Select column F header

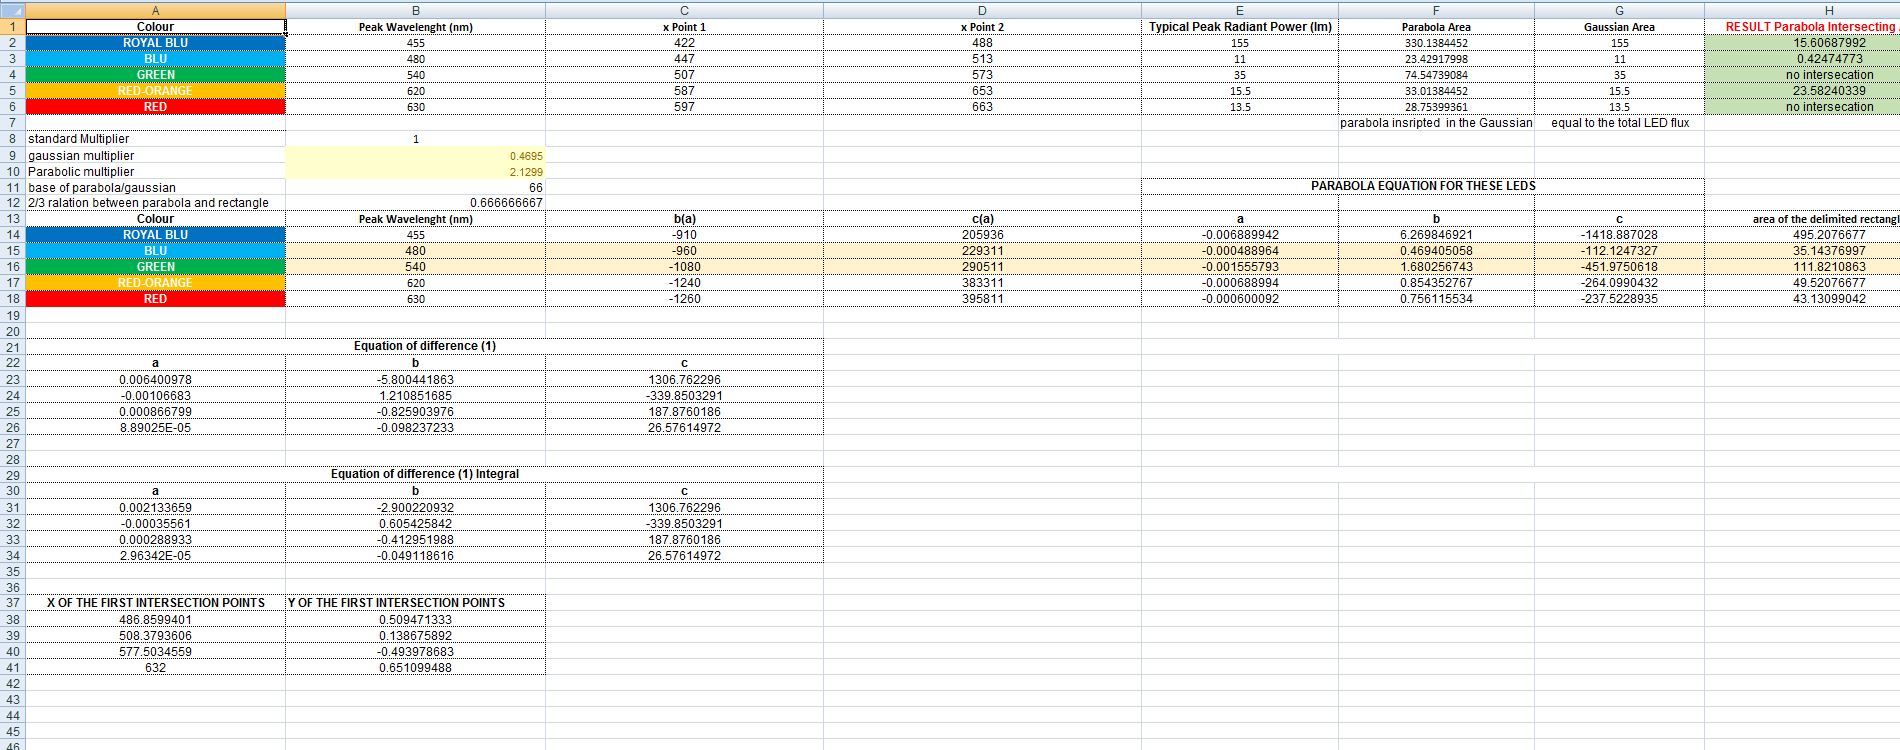[1436, 10]
